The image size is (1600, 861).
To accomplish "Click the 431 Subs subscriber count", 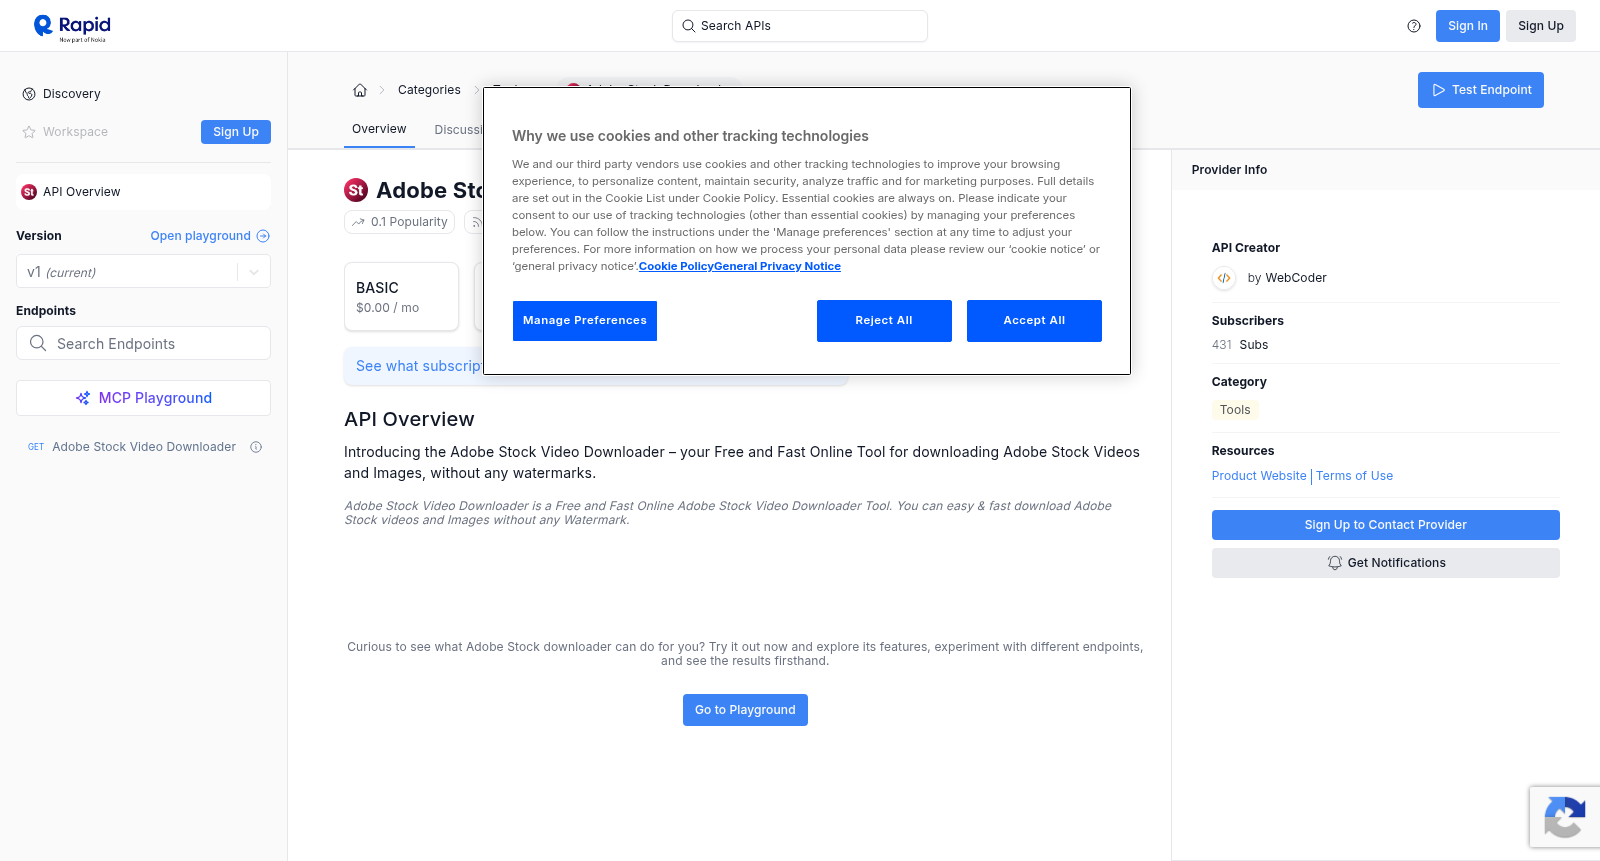I will (x=1240, y=345).
